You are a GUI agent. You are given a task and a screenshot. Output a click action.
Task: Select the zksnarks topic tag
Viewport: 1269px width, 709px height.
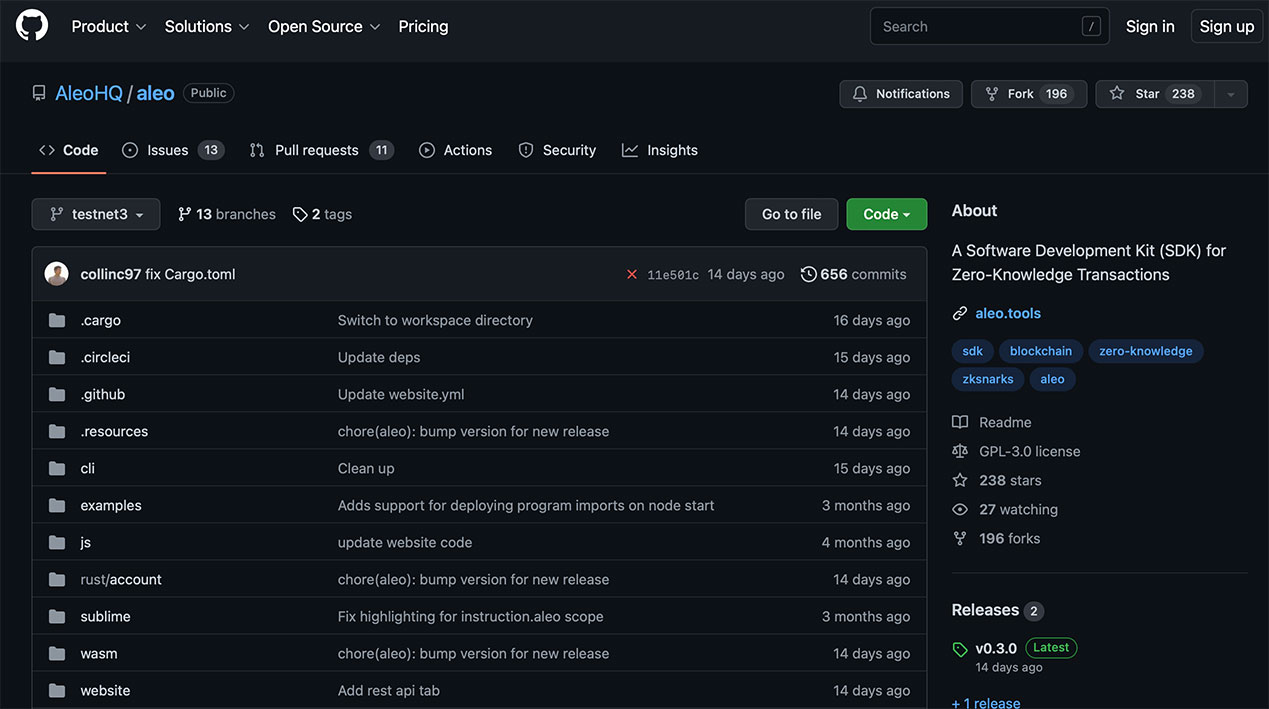coord(988,379)
